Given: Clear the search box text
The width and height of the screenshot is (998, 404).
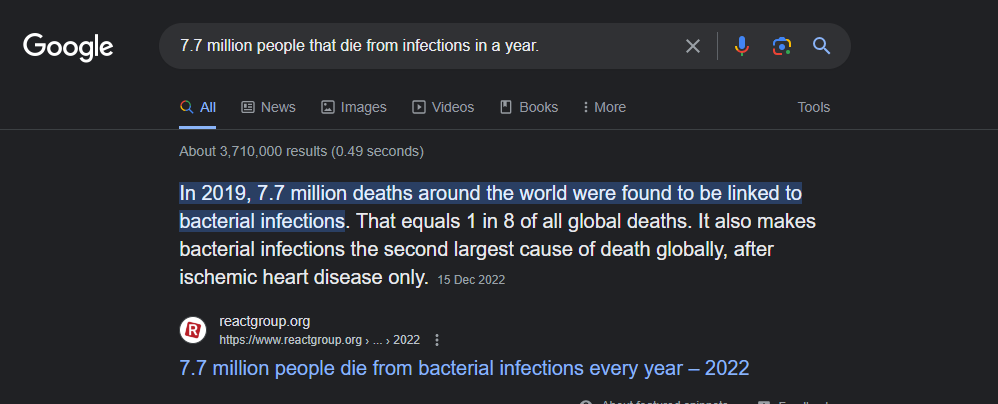Looking at the screenshot, I should [x=693, y=46].
